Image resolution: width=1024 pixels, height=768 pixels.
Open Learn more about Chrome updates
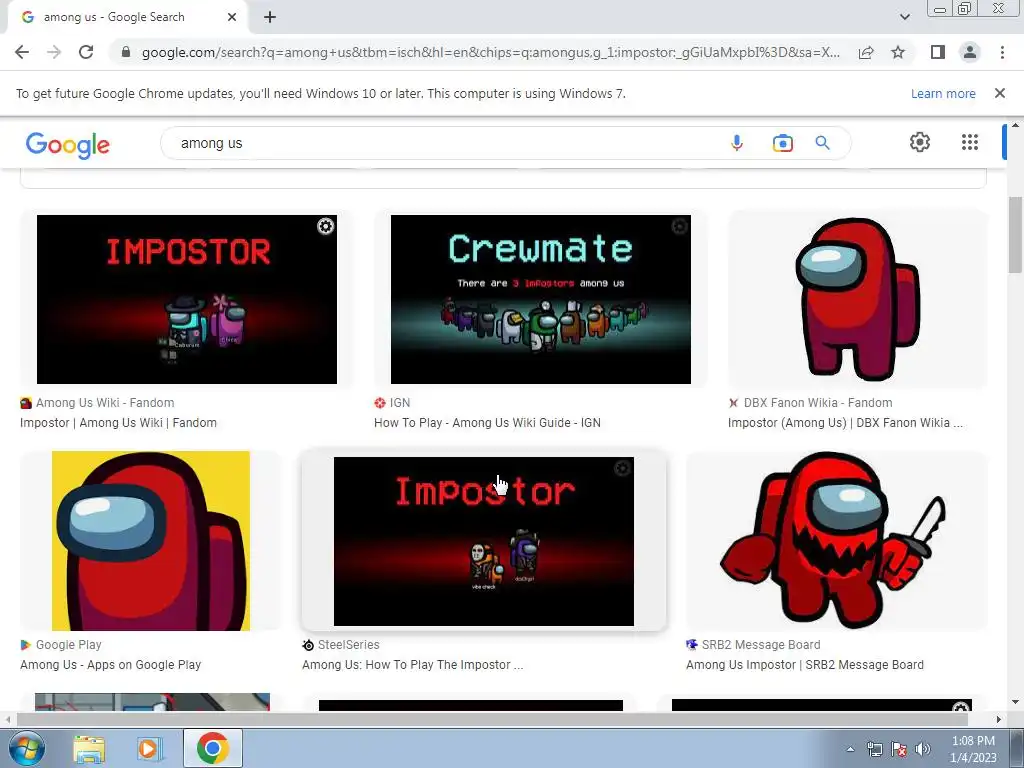(x=943, y=93)
